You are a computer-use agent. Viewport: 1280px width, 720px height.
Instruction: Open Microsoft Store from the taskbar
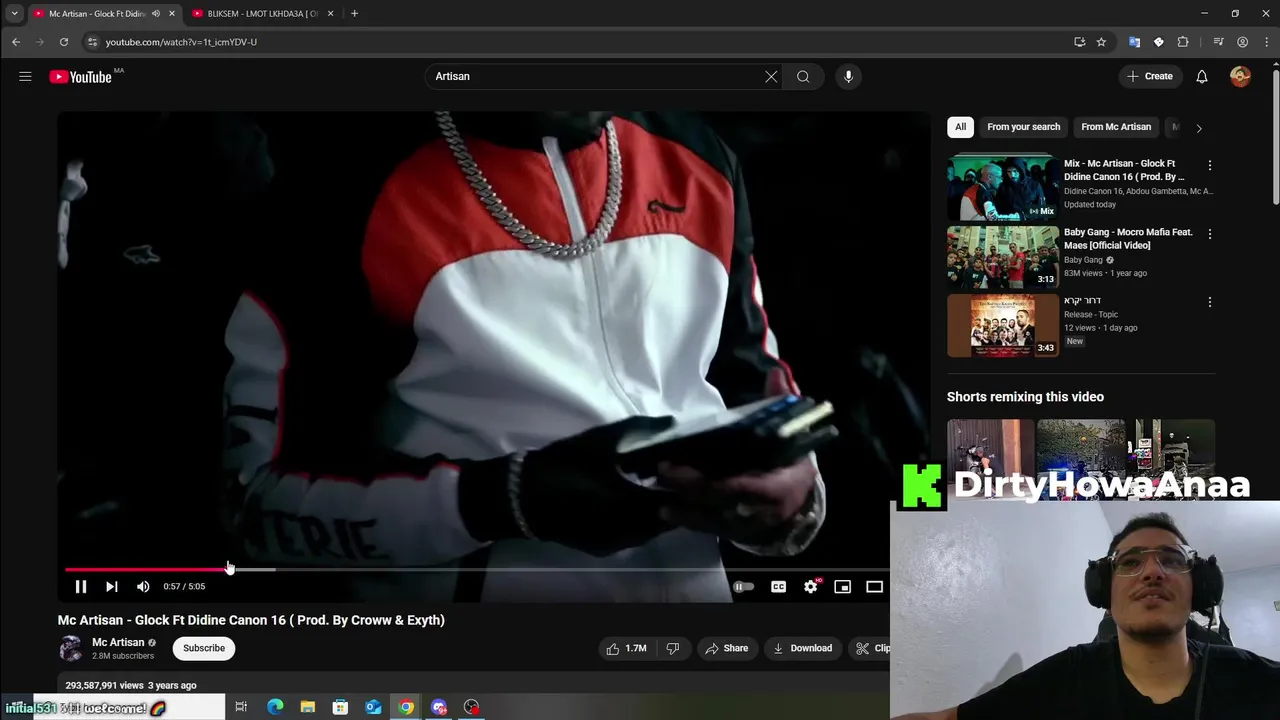coord(340,708)
